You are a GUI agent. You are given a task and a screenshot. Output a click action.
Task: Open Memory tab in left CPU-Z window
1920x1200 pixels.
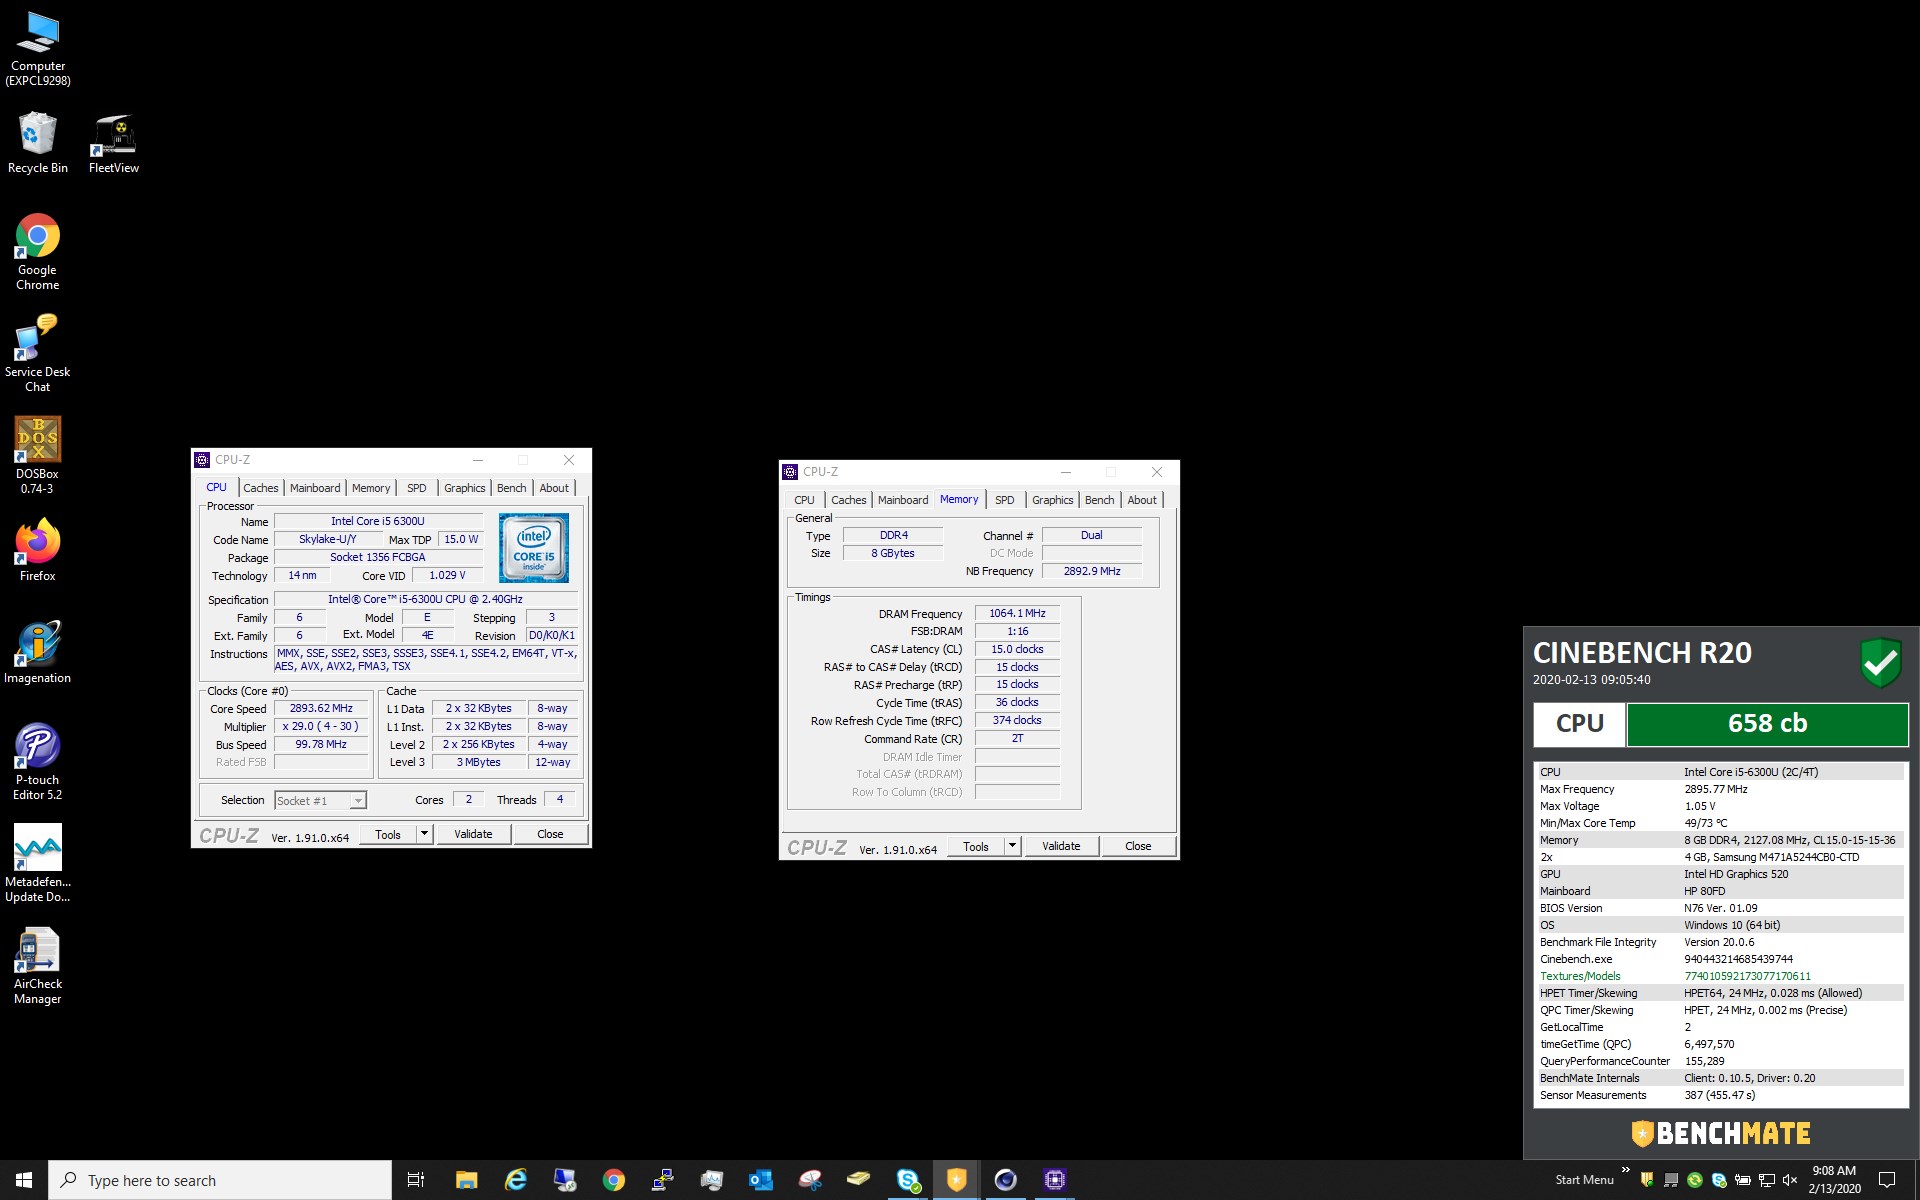pos(371,488)
